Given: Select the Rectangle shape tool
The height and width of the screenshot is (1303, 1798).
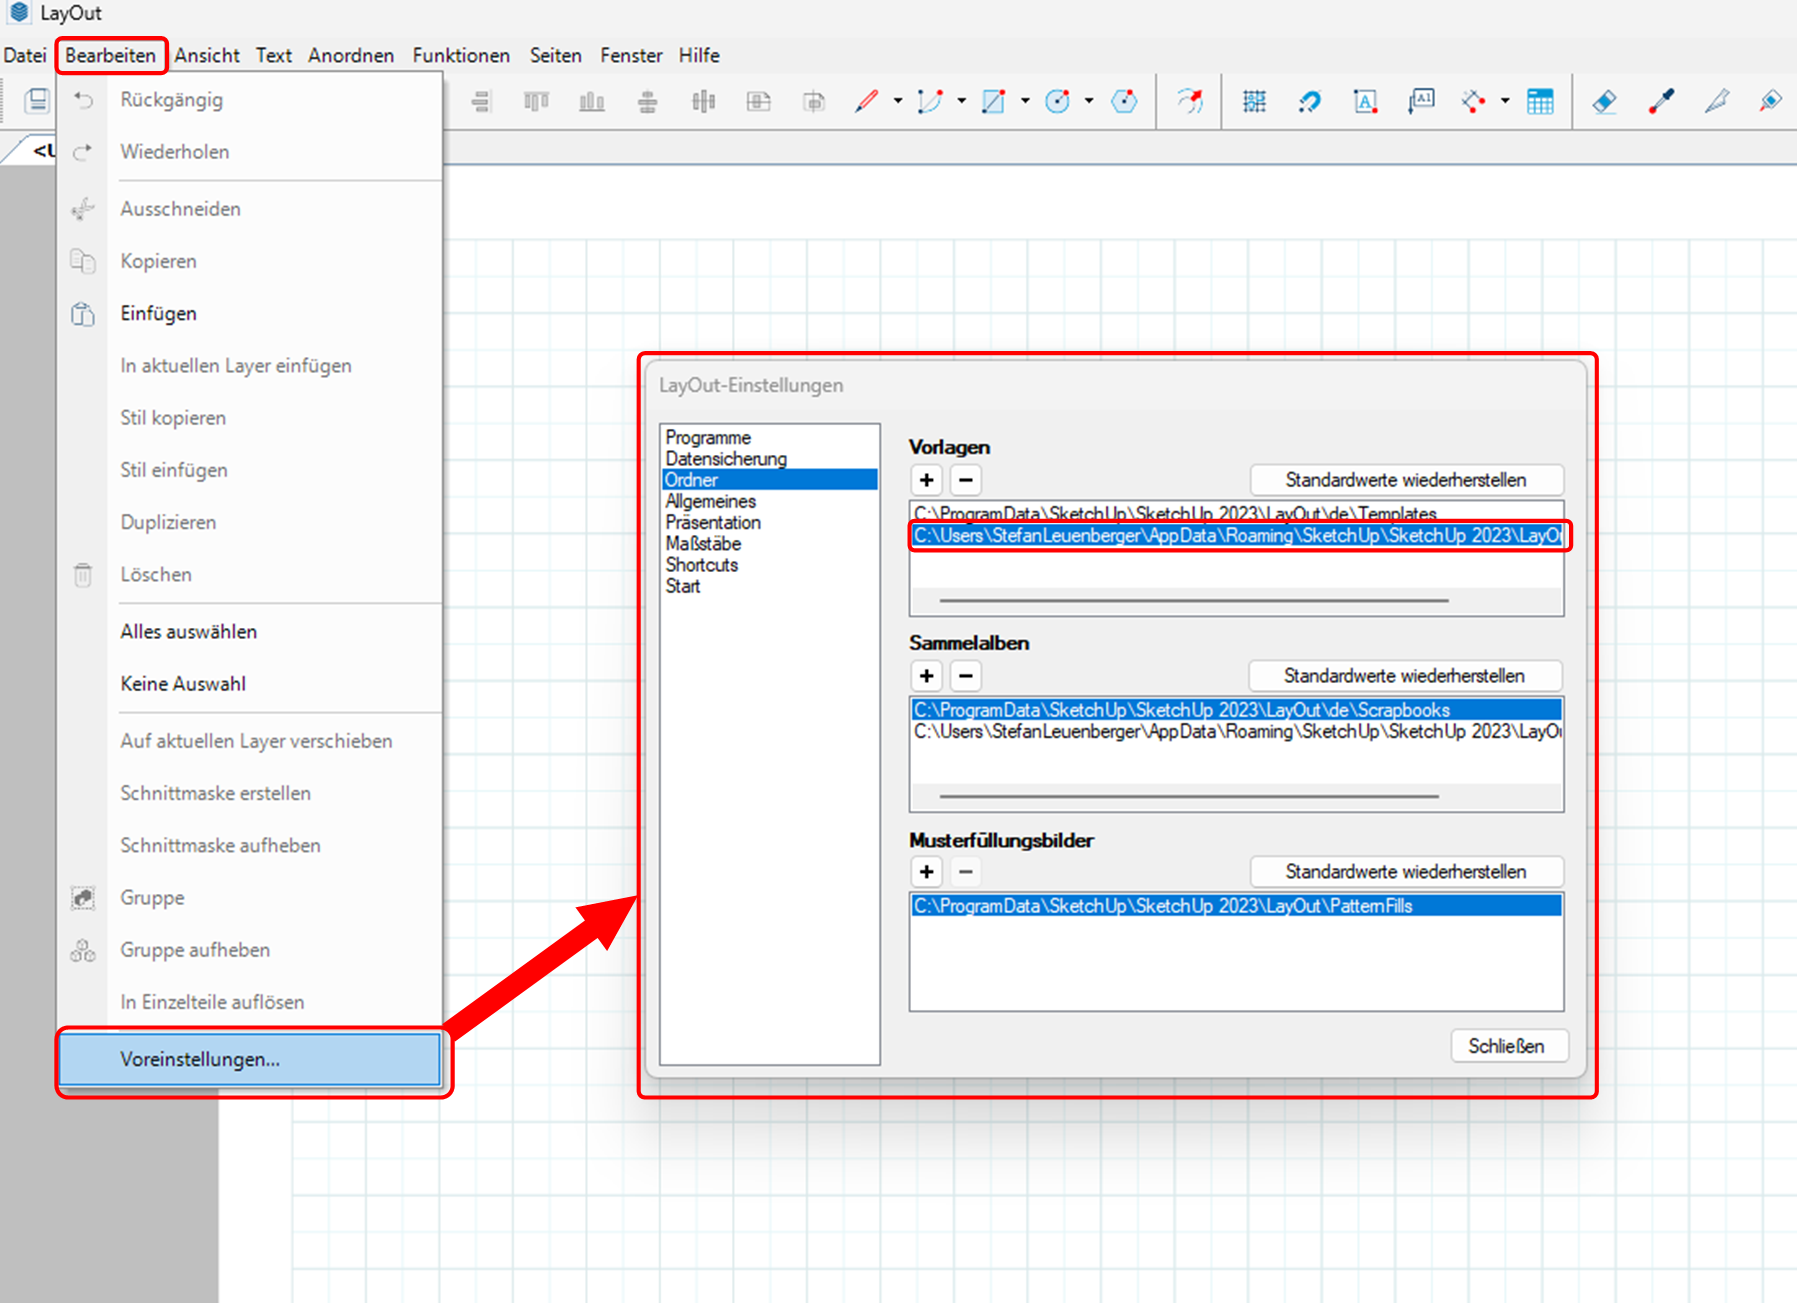Looking at the screenshot, I should 993,101.
